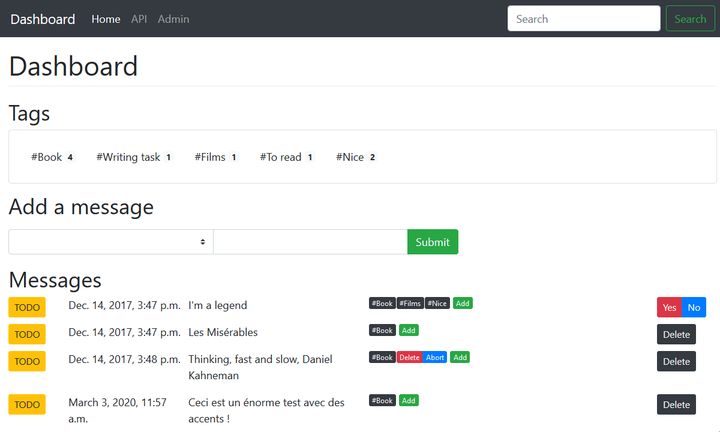Click #Book badge on Thinking, fast and slow
The height and width of the screenshot is (432, 720).
[x=382, y=358]
